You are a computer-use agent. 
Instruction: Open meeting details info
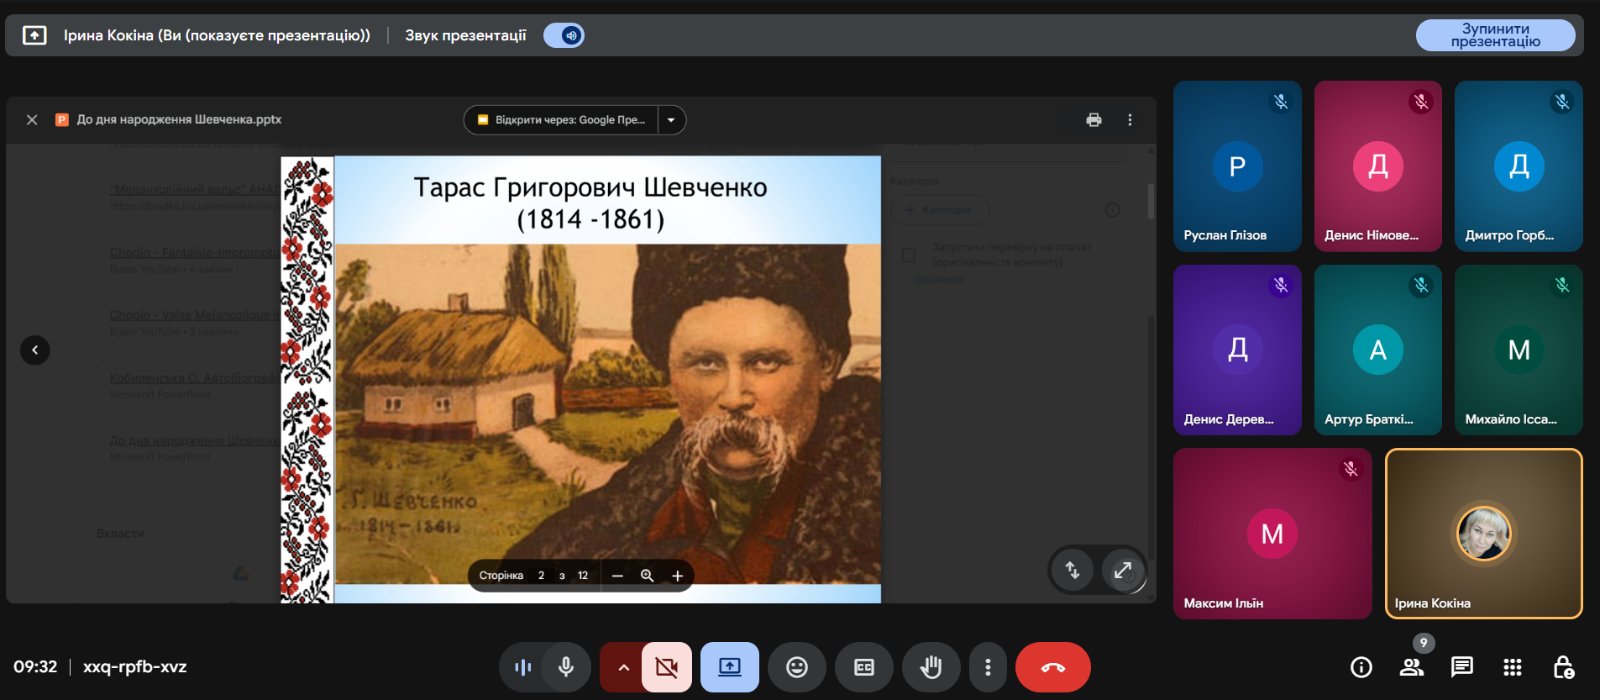(1361, 667)
